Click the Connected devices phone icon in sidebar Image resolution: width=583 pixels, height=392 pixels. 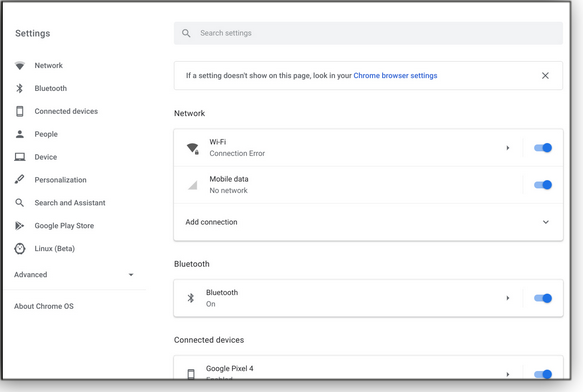tap(20, 111)
